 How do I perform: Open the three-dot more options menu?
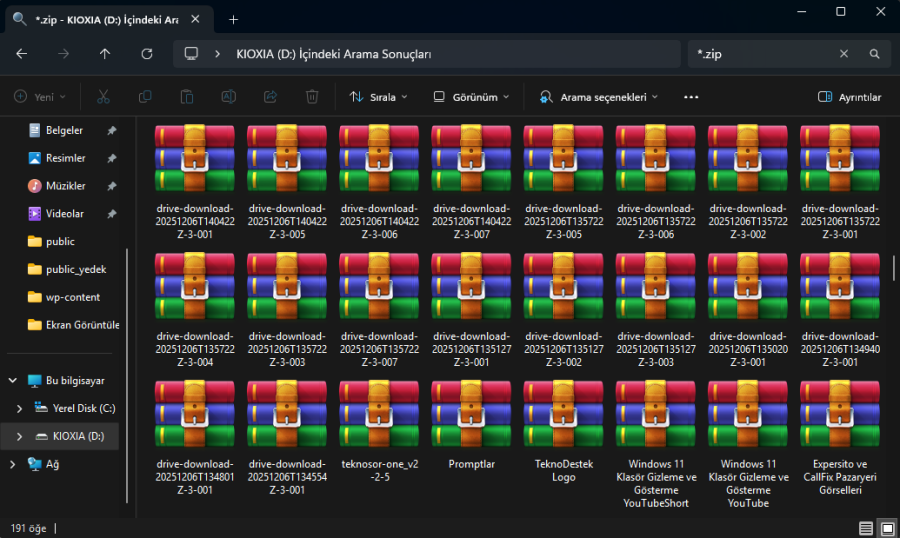(x=690, y=97)
